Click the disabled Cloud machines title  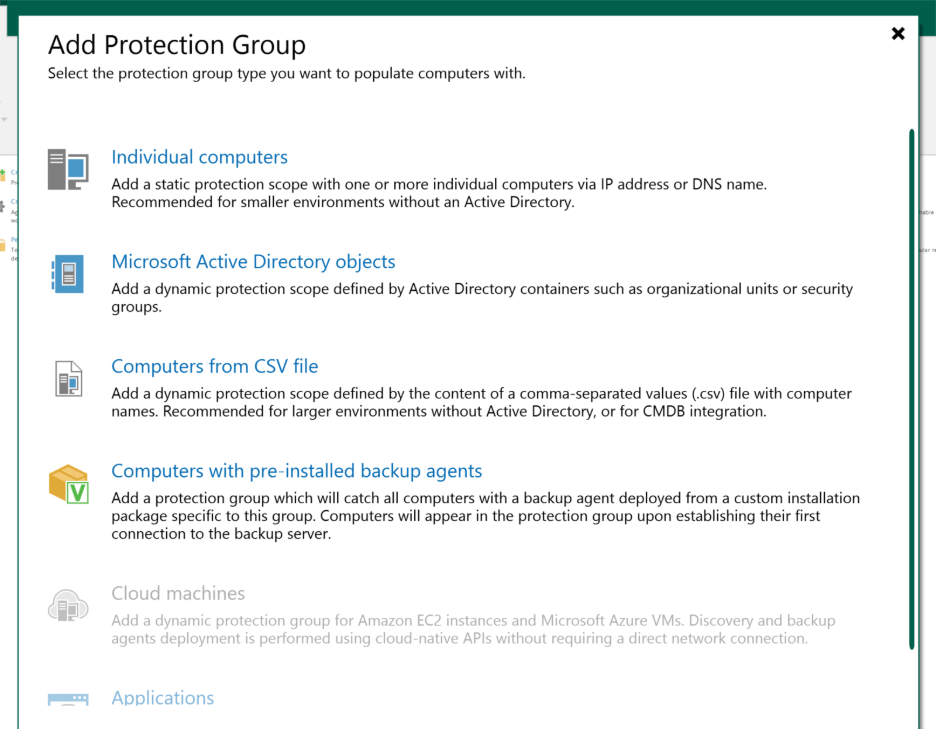coord(178,593)
